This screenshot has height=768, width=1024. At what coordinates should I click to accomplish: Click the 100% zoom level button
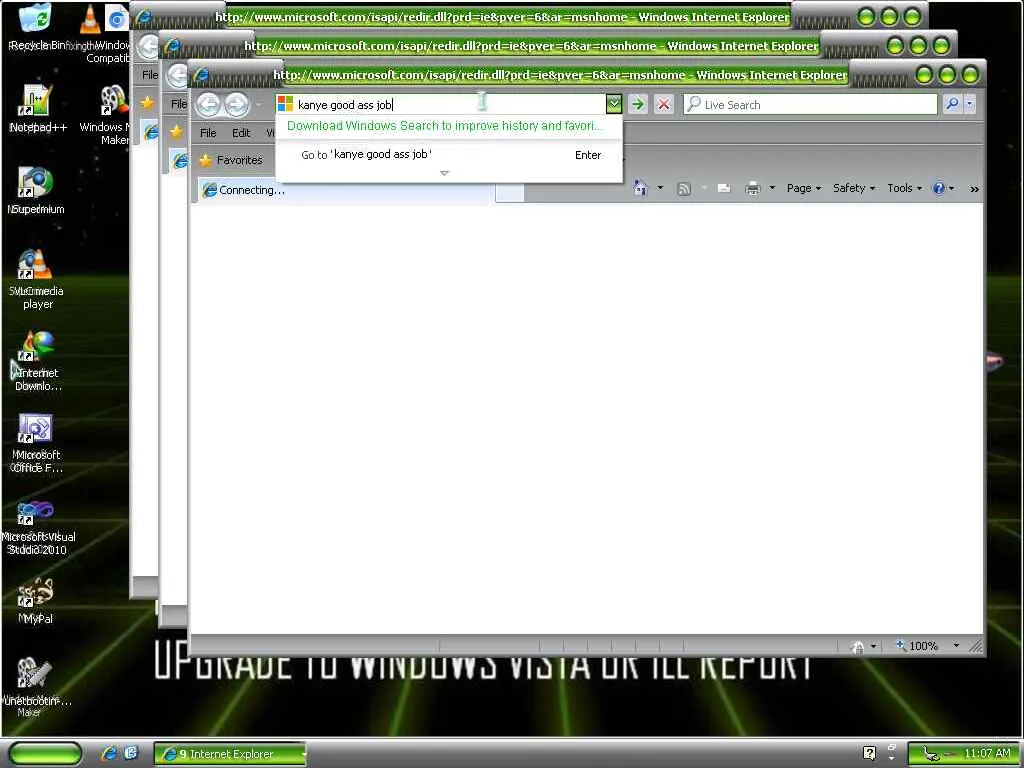click(918, 645)
